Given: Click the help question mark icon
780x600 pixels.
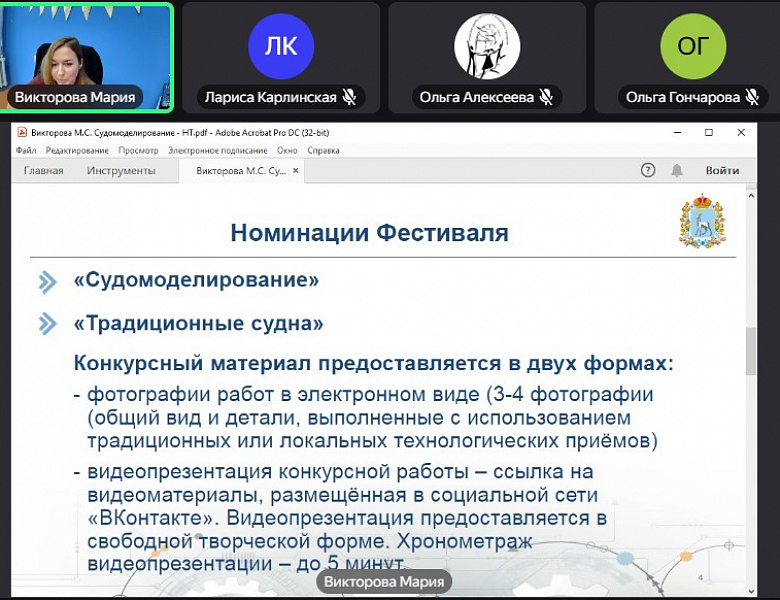Looking at the screenshot, I should tap(648, 171).
